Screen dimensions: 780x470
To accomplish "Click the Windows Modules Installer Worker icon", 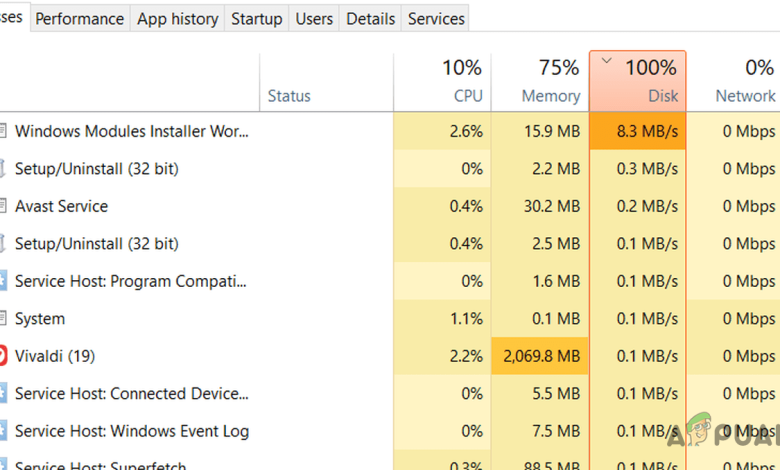I will (3, 131).
